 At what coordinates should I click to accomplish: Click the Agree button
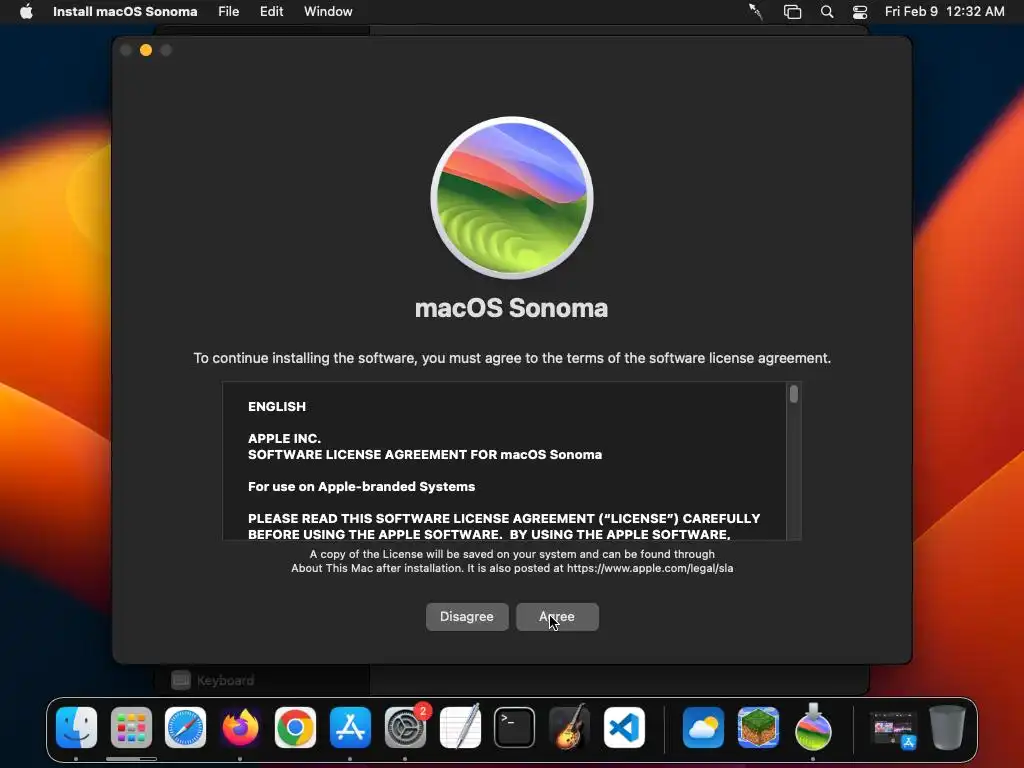[x=557, y=616]
